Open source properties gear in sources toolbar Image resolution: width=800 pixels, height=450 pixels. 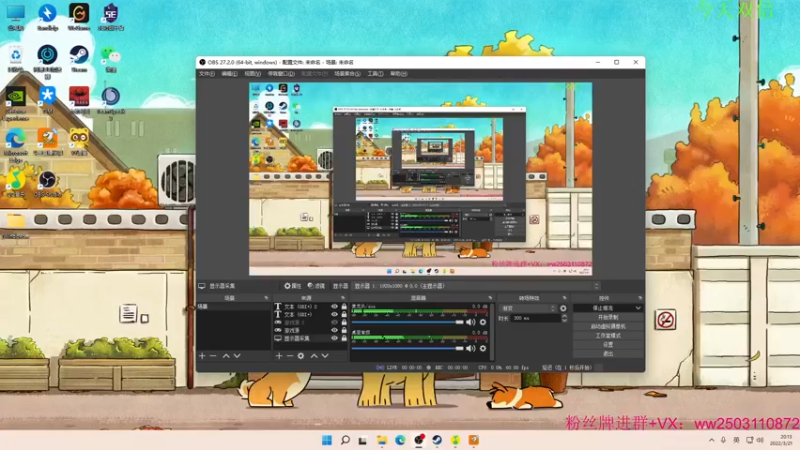[301, 356]
